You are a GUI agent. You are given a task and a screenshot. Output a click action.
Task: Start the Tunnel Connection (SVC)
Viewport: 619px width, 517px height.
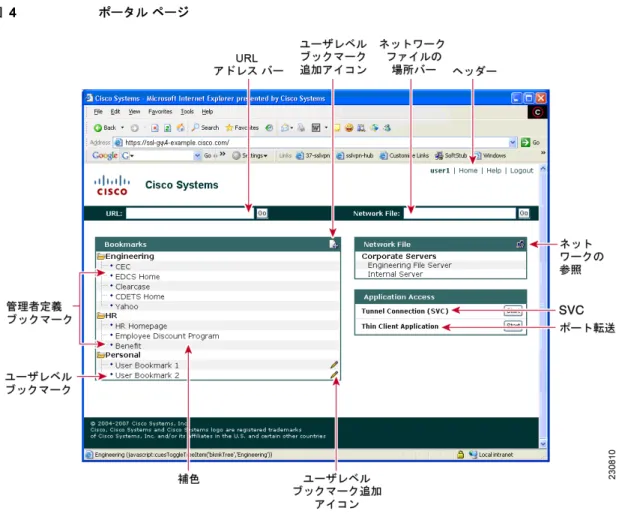pos(513,311)
